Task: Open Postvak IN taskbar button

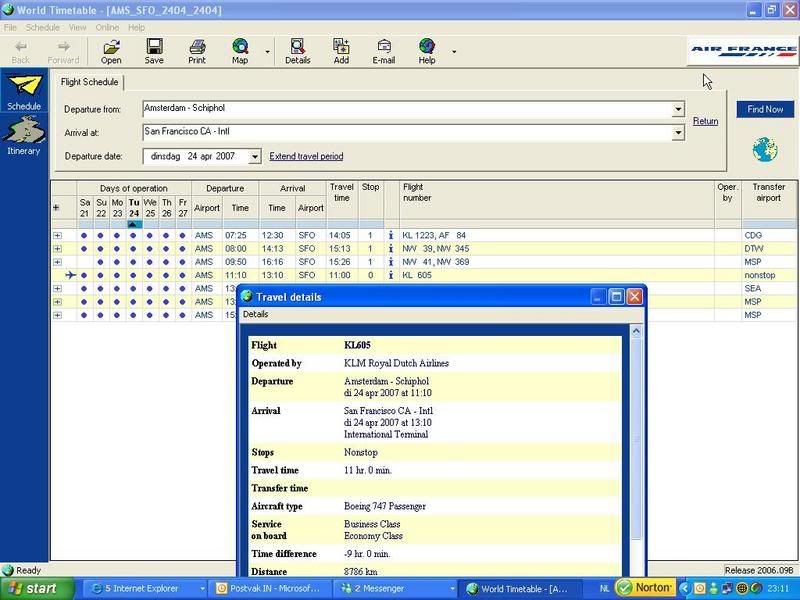Action: [x=270, y=588]
